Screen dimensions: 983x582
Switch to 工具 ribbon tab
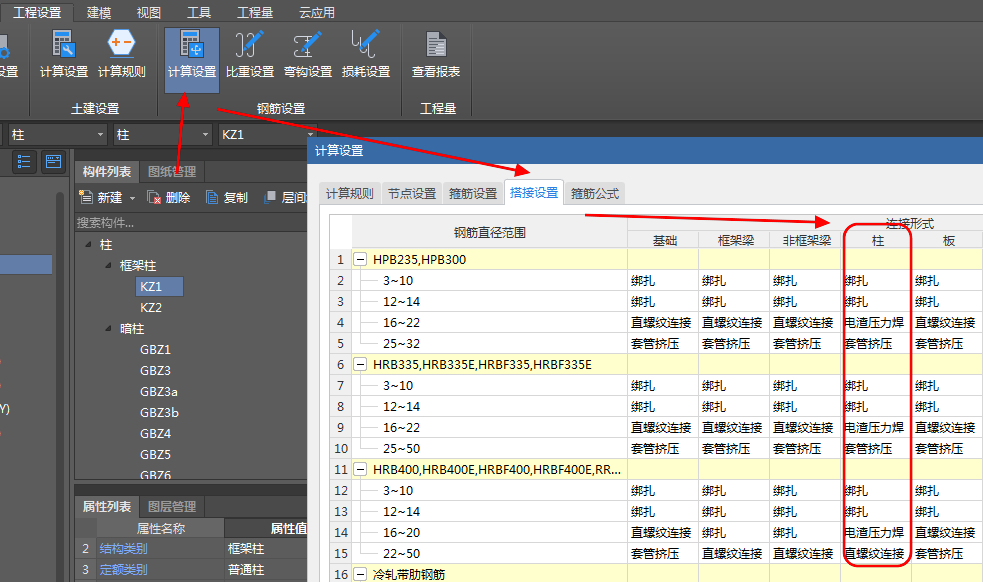point(199,13)
